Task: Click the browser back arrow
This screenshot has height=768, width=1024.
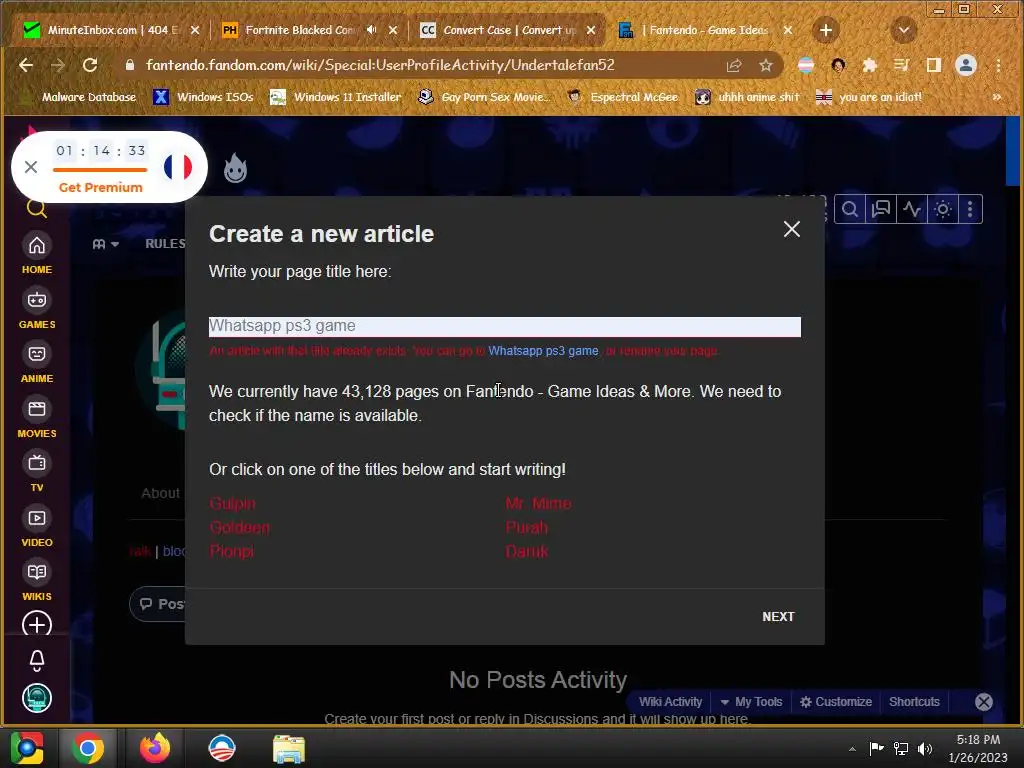Action: 25,65
